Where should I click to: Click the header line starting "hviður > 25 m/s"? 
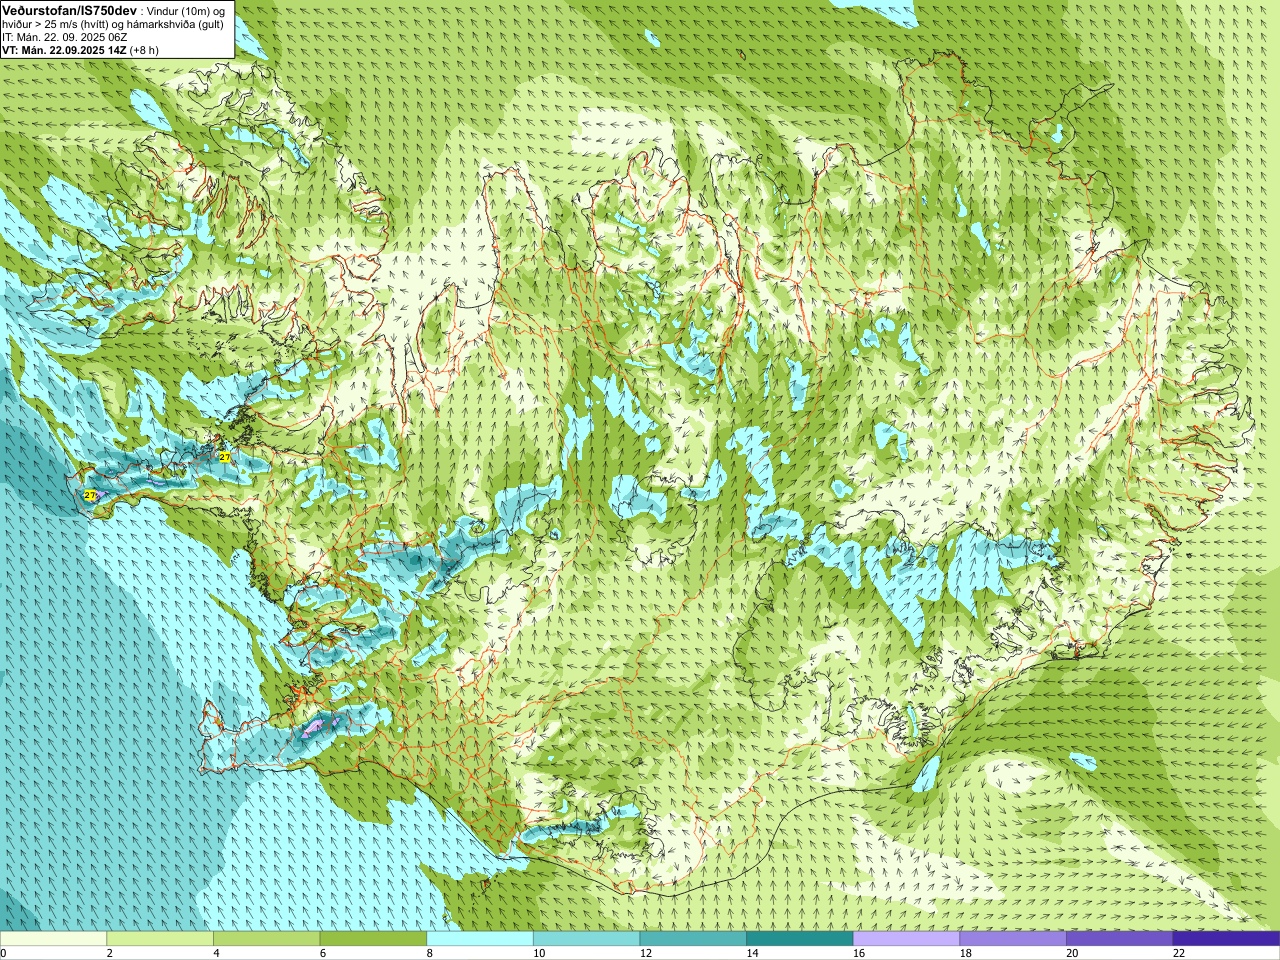113,24
